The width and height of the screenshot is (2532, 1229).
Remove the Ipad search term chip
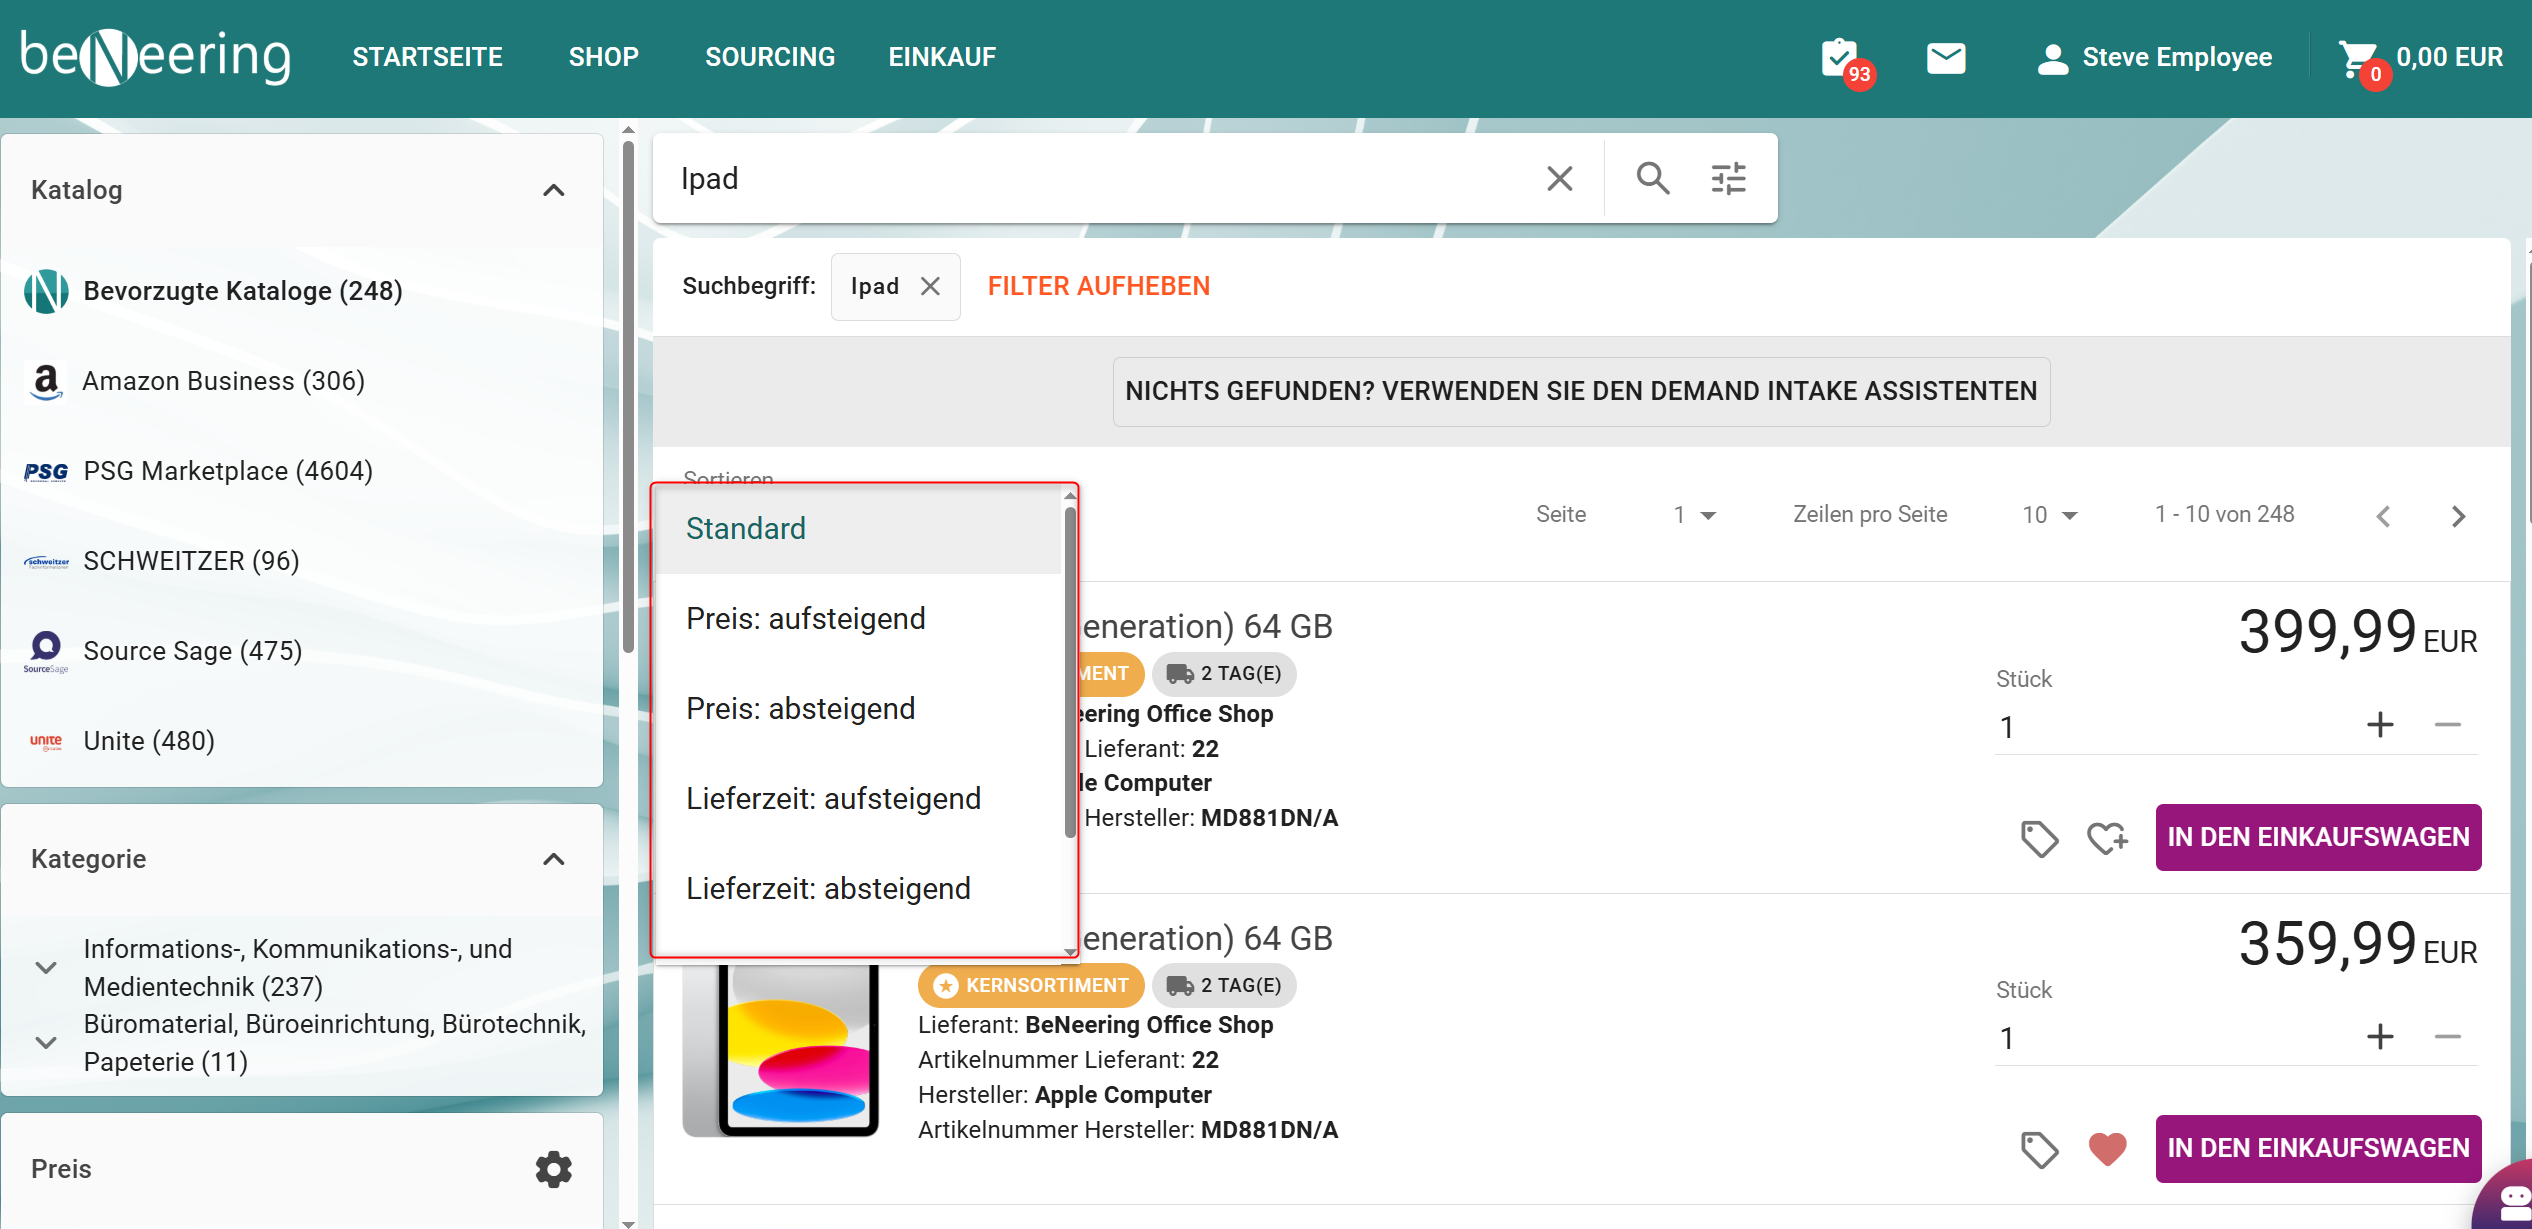tap(930, 286)
